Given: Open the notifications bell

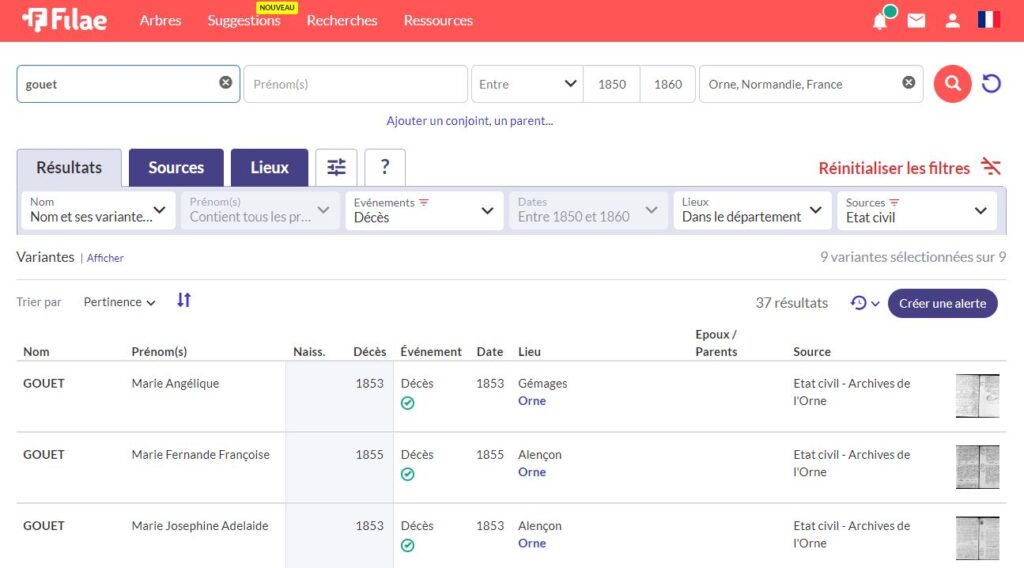Looking at the screenshot, I should pos(880,21).
